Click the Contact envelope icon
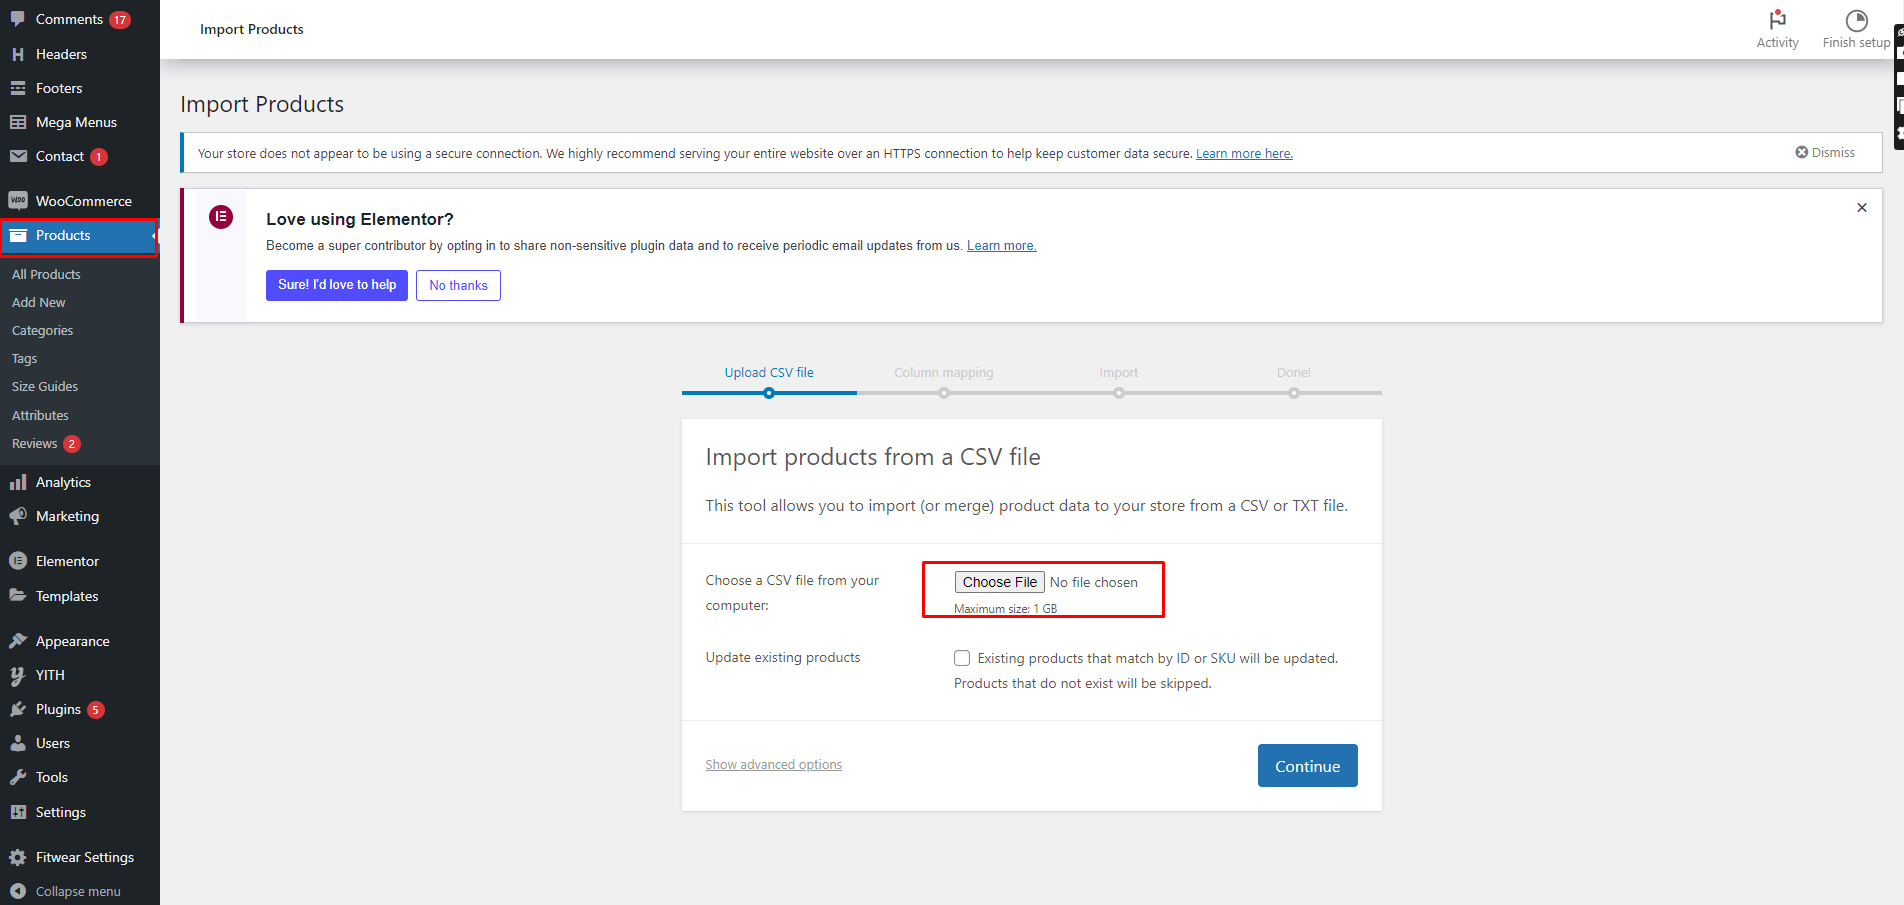The height and width of the screenshot is (905, 1904). (18, 156)
